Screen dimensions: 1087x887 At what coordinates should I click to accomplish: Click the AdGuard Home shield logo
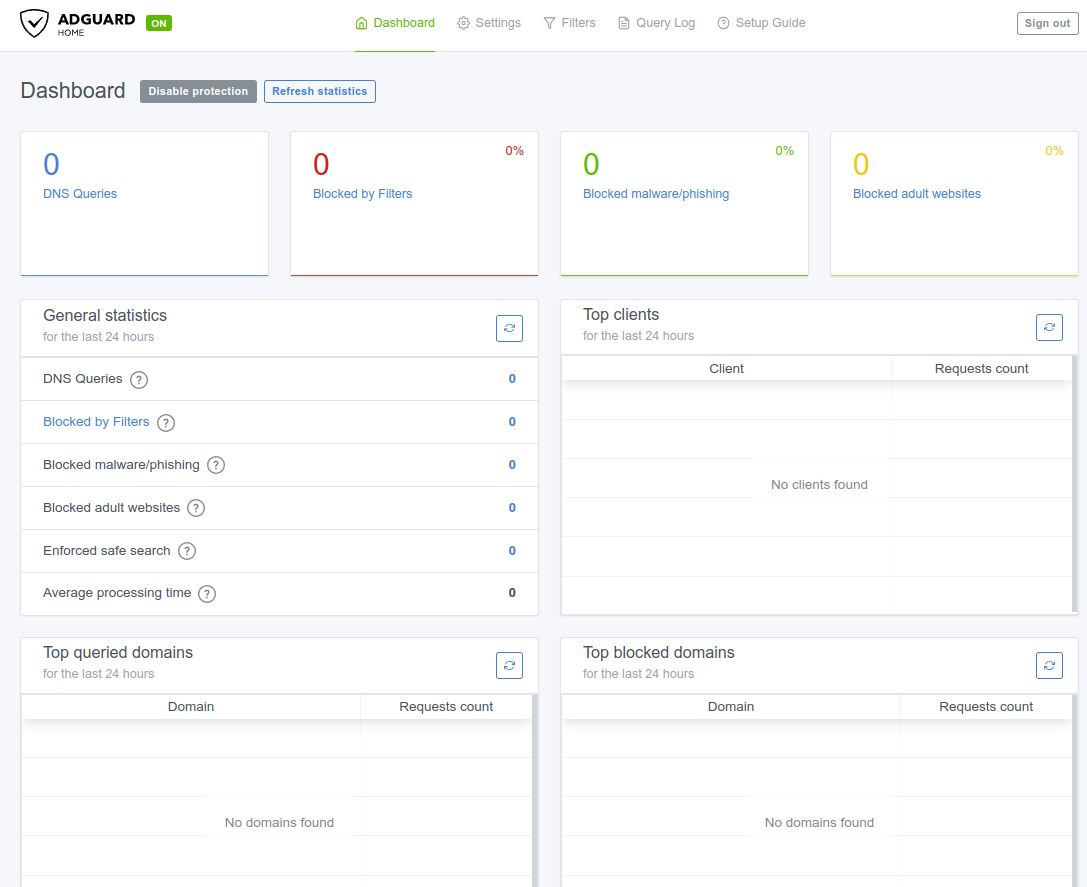35,23
